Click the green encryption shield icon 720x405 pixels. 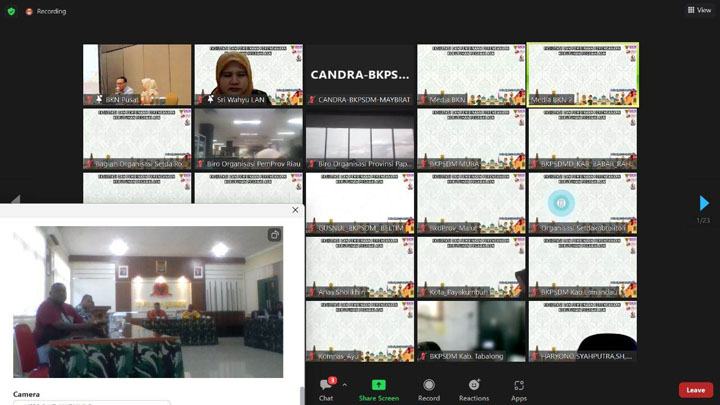coord(12,11)
